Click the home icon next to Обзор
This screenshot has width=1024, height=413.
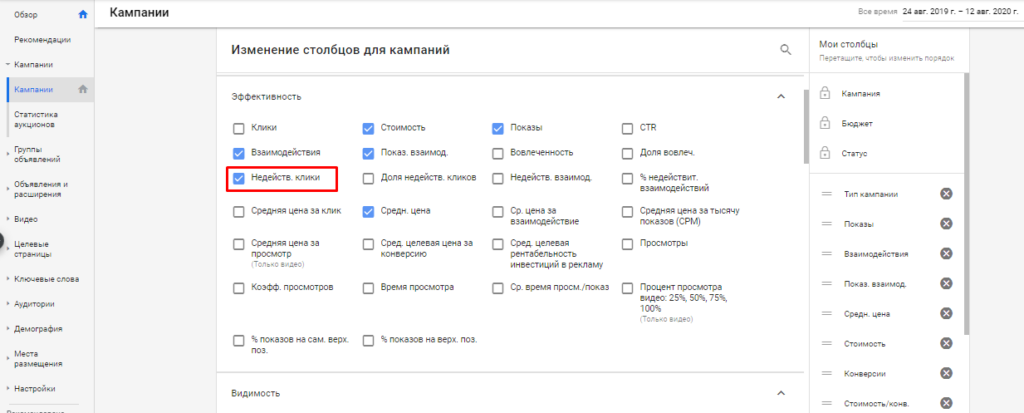pyautogui.click(x=82, y=14)
